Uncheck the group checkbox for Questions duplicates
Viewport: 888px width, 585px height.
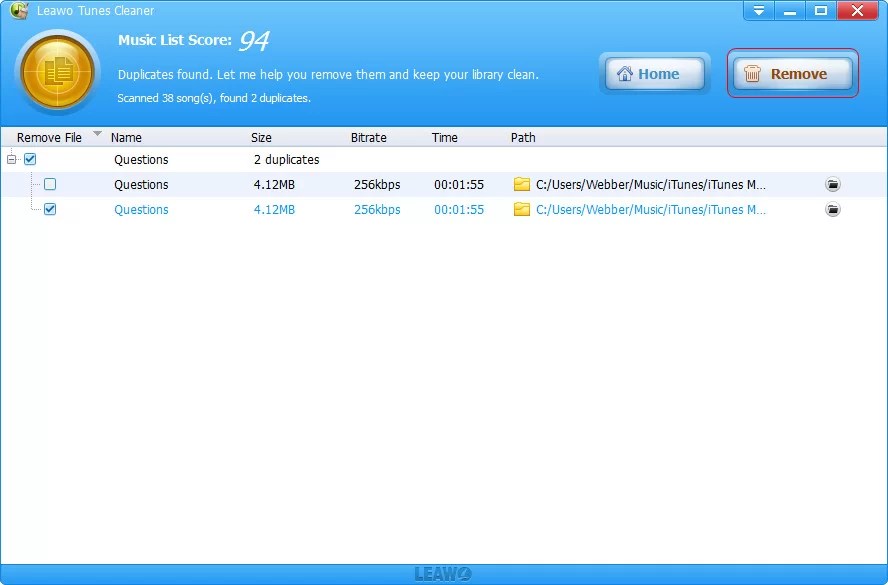coord(30,159)
